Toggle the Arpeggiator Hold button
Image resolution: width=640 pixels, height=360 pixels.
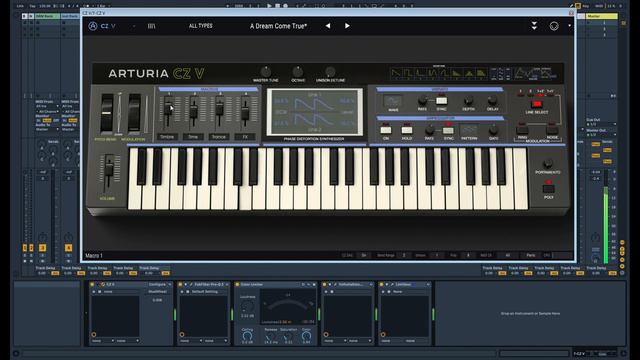pos(407,130)
